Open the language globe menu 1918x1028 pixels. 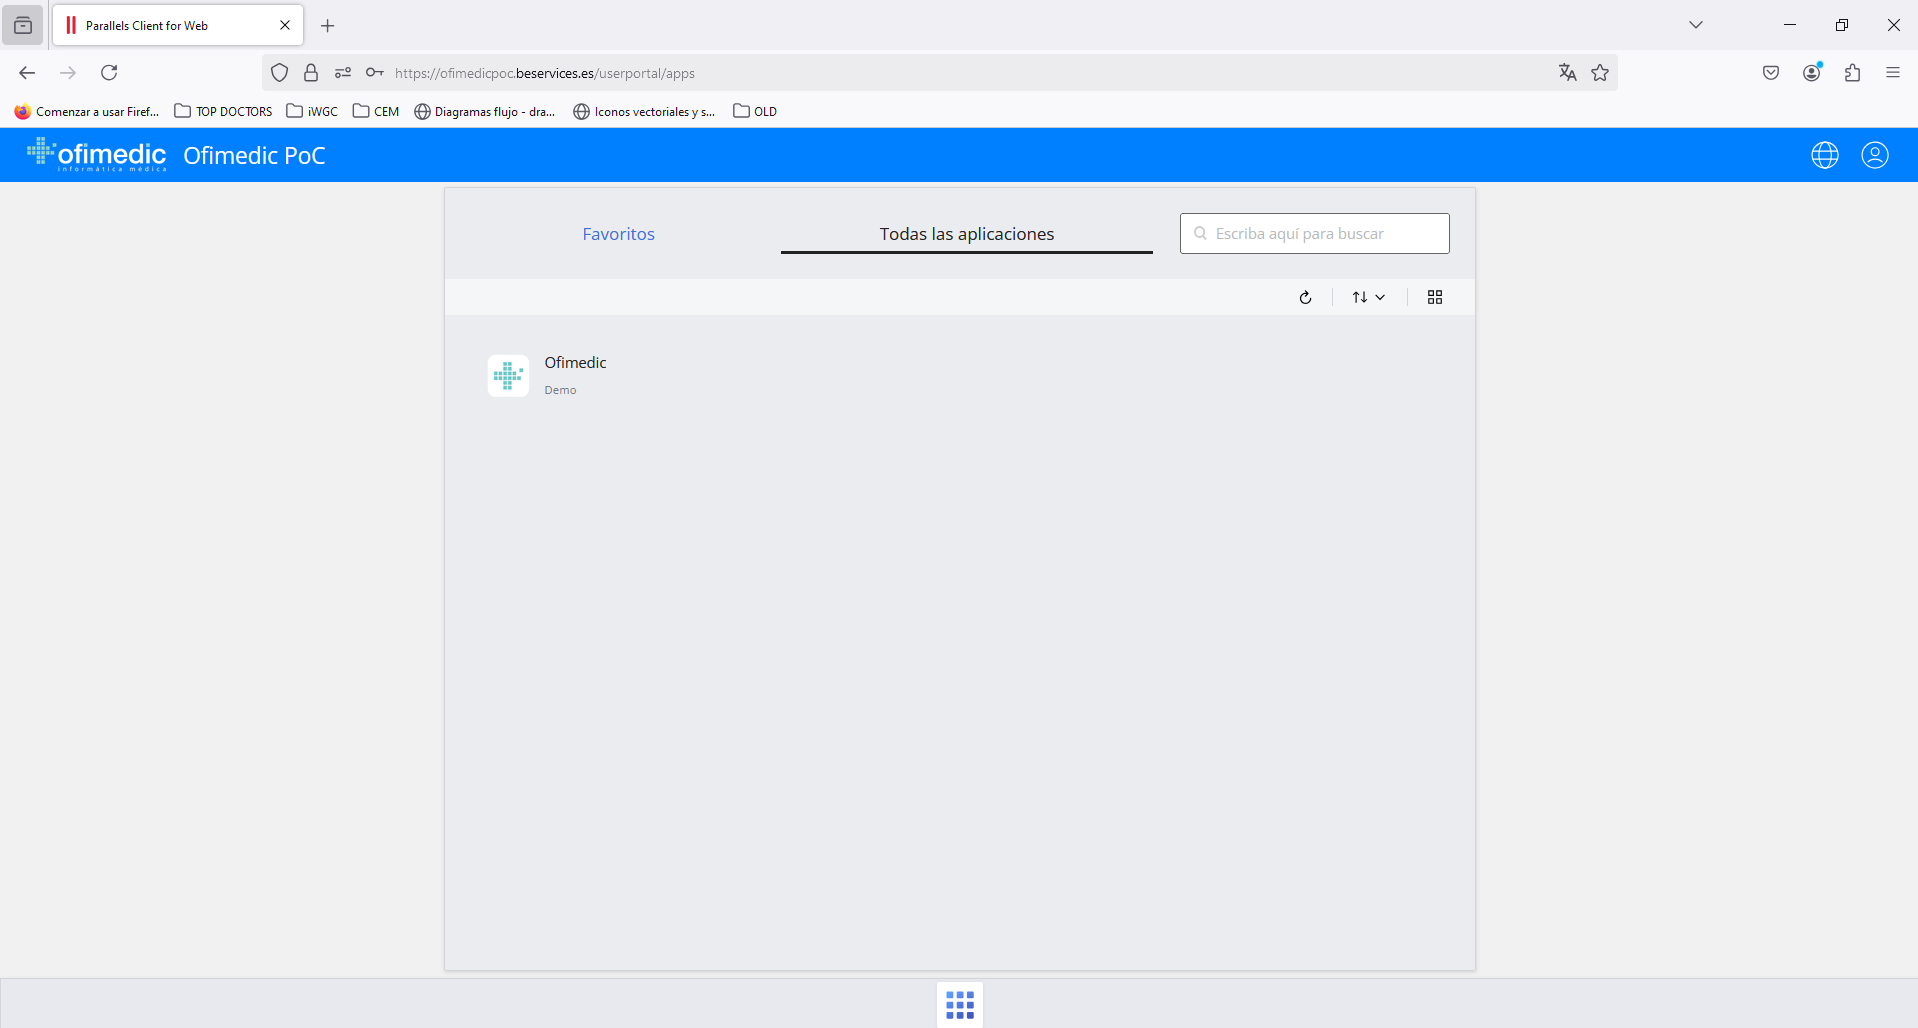point(1825,155)
